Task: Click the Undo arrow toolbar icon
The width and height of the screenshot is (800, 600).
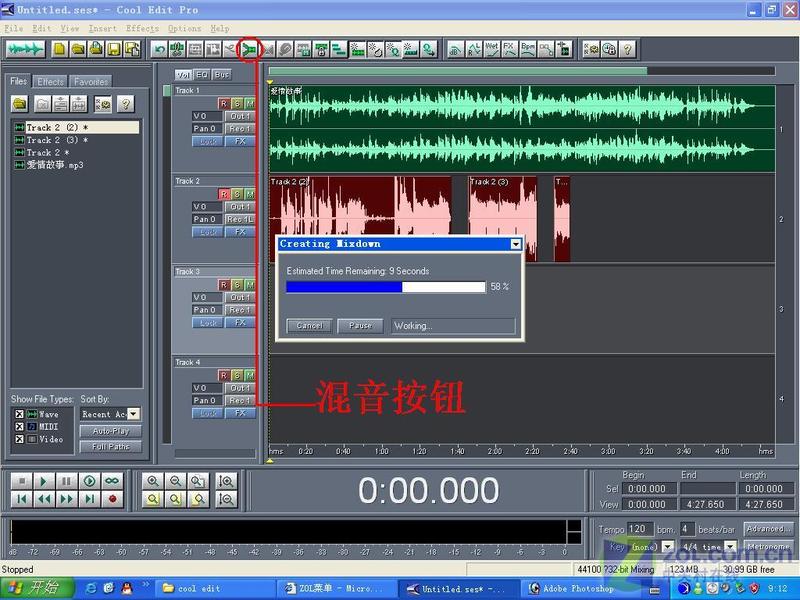Action: 160,49
